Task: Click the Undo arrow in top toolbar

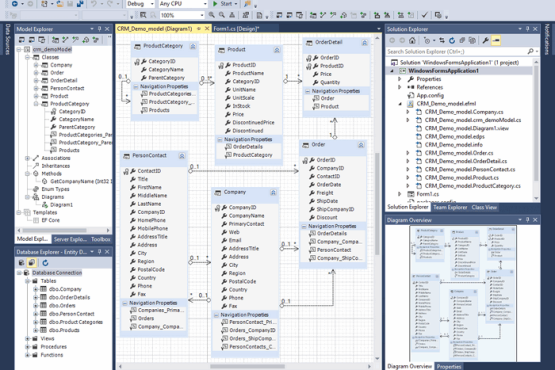Action: point(93,4)
